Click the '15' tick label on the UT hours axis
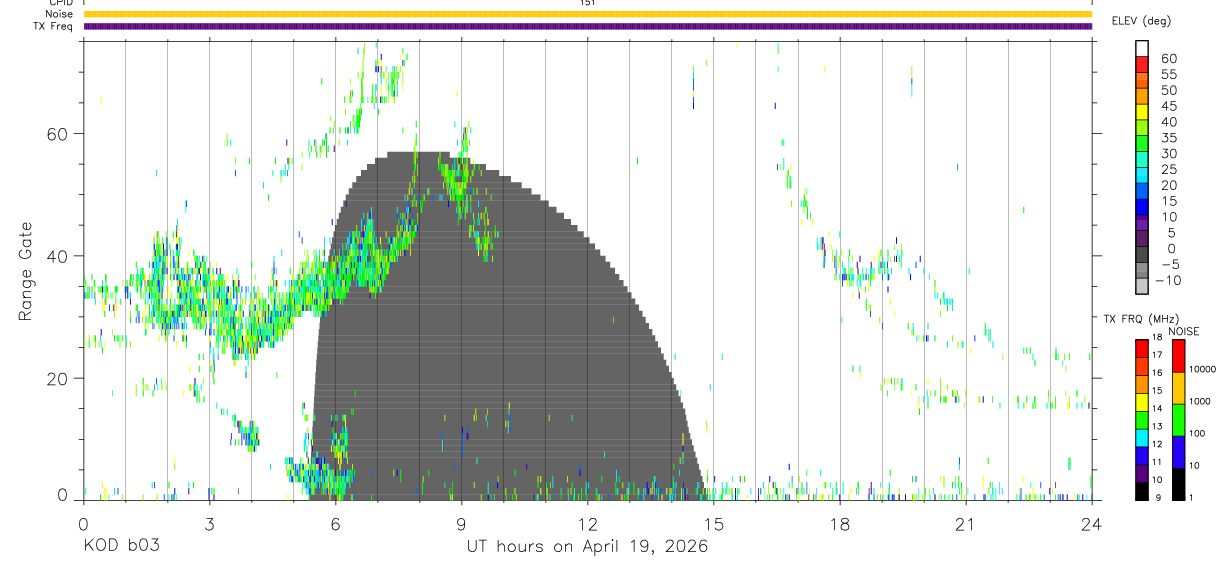 [714, 523]
